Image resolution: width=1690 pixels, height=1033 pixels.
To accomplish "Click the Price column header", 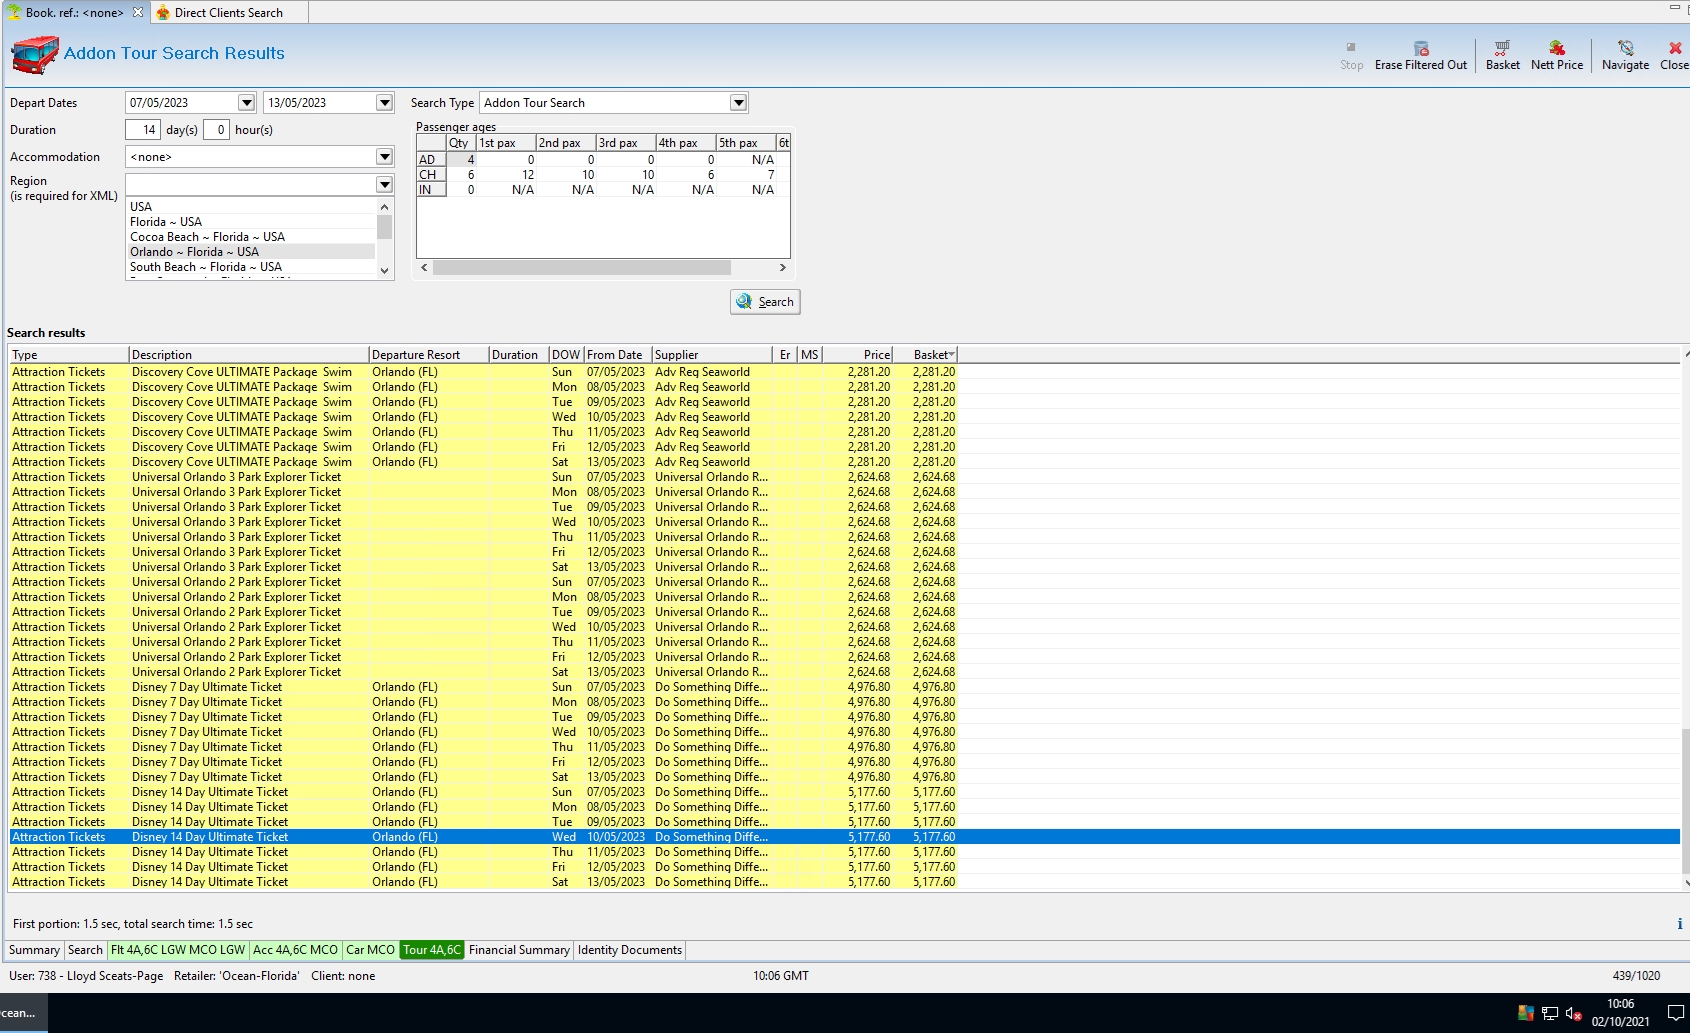I will pos(858,355).
